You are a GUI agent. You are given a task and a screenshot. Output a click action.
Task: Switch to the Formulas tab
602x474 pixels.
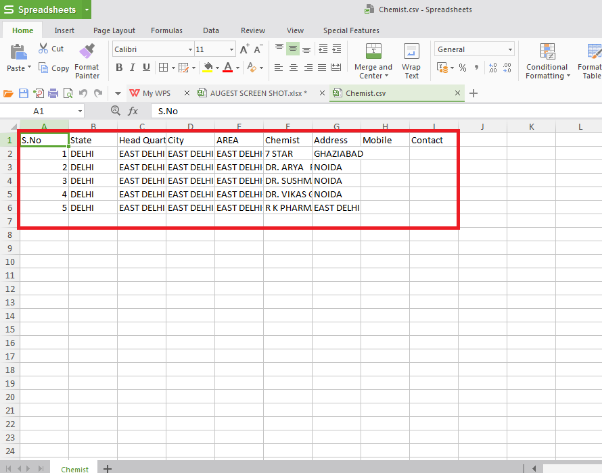[x=167, y=31]
